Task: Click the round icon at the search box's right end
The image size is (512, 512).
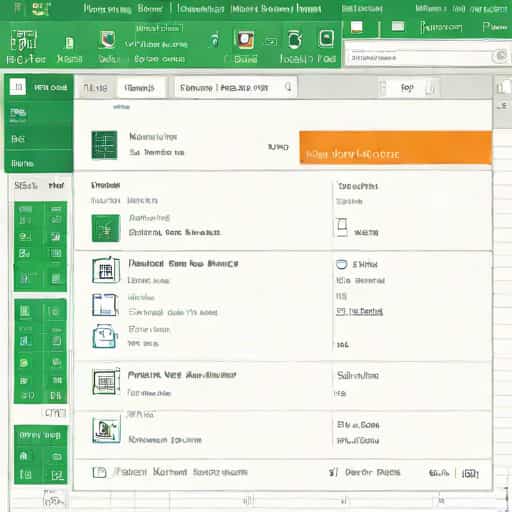Action: pos(500,56)
